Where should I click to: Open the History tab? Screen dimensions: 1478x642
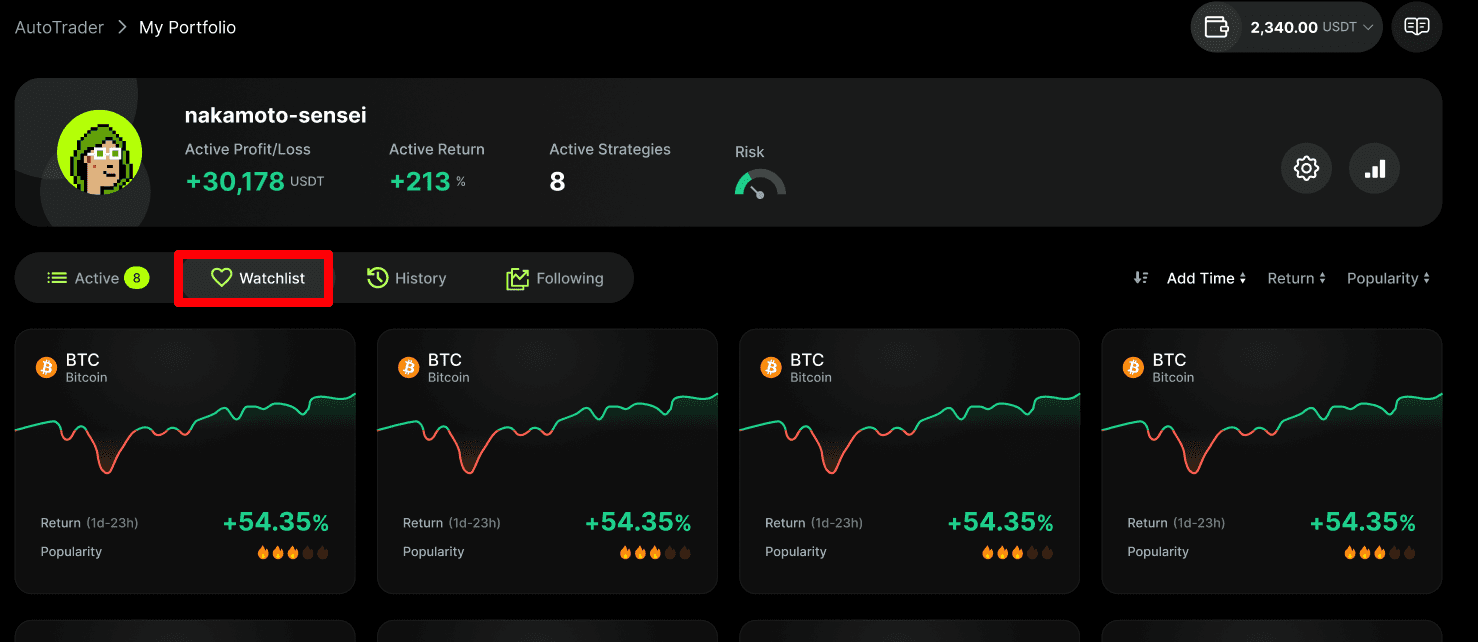(406, 278)
